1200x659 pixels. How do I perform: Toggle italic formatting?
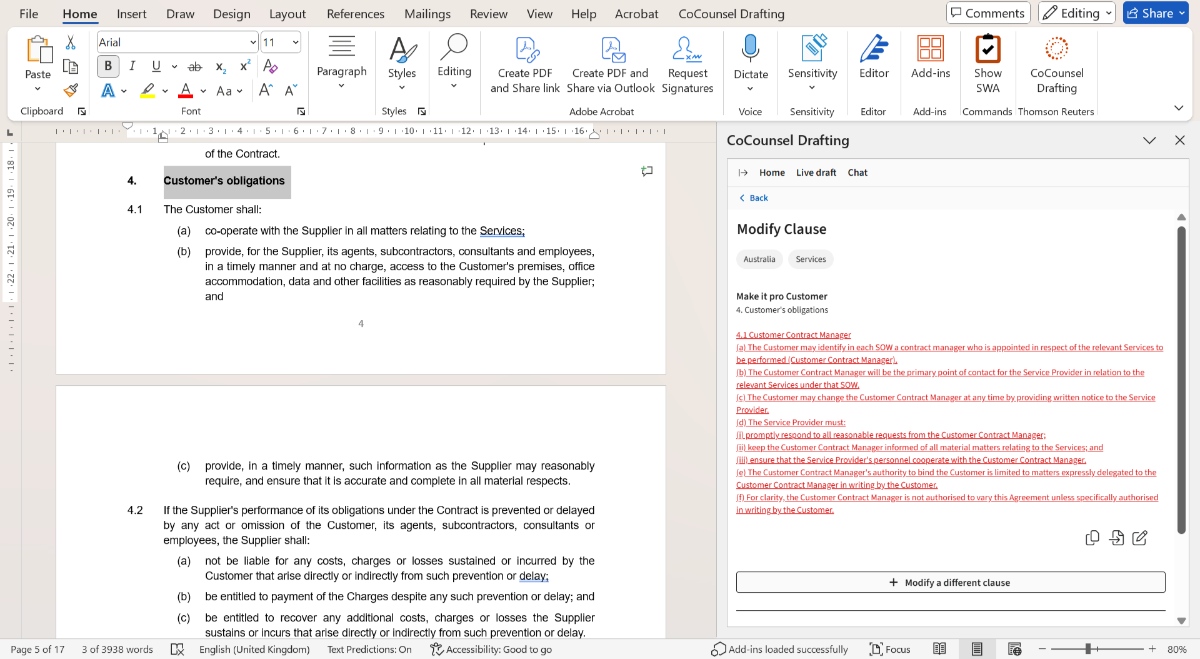[131, 66]
